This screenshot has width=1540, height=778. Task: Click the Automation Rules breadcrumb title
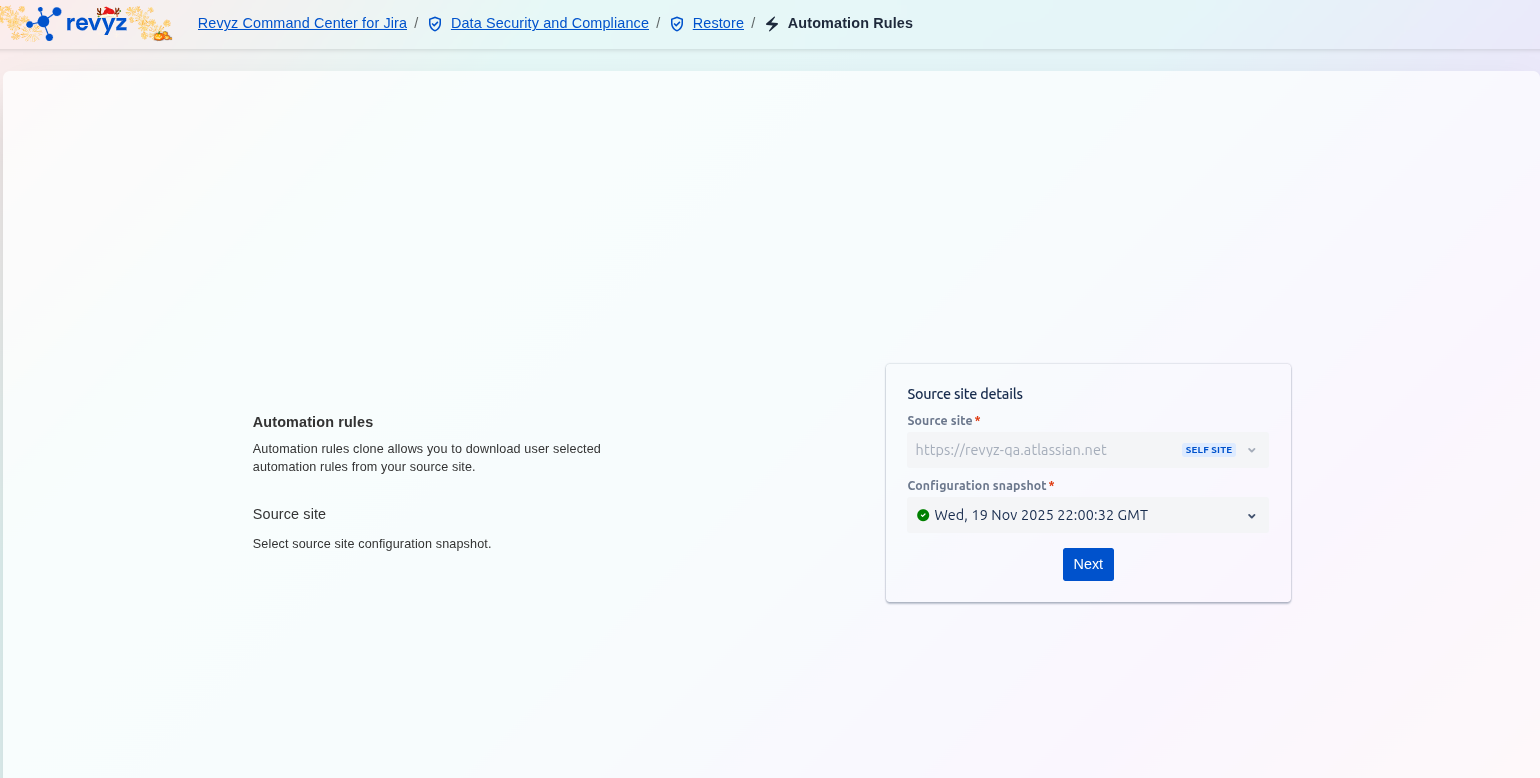coord(850,23)
